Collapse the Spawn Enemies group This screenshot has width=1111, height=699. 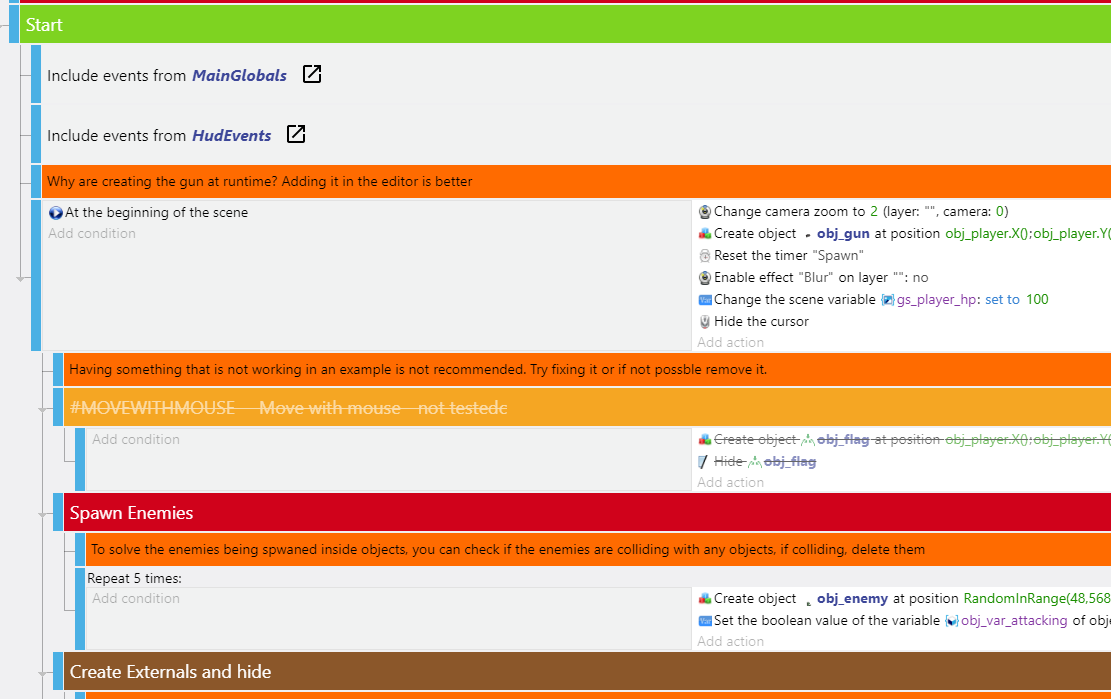(57, 510)
